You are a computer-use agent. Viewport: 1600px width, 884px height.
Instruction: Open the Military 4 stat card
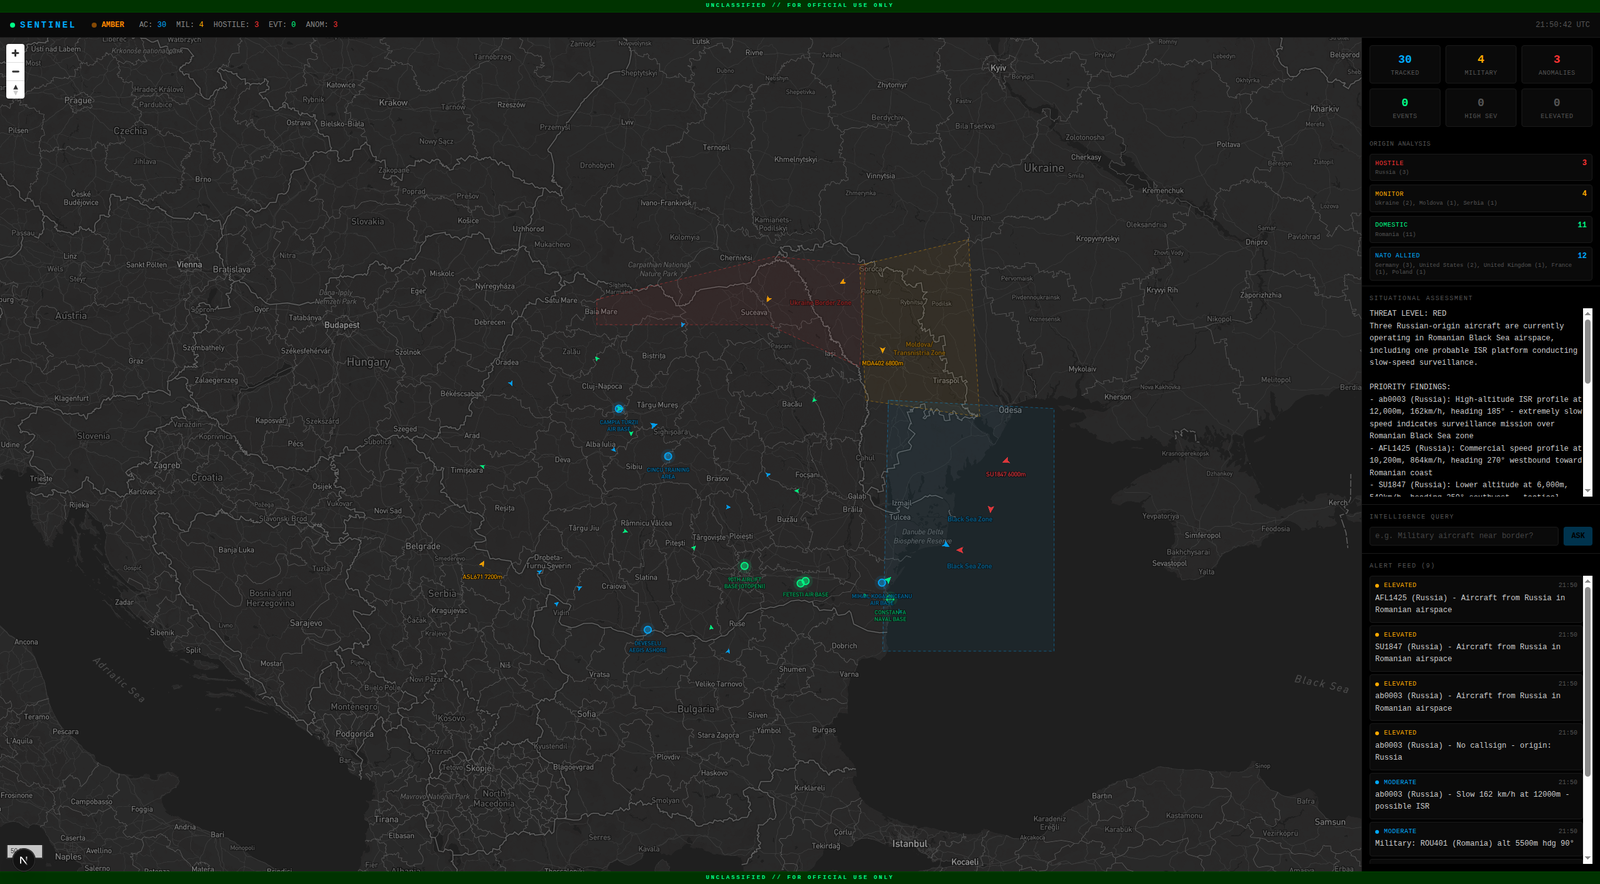[1481, 64]
